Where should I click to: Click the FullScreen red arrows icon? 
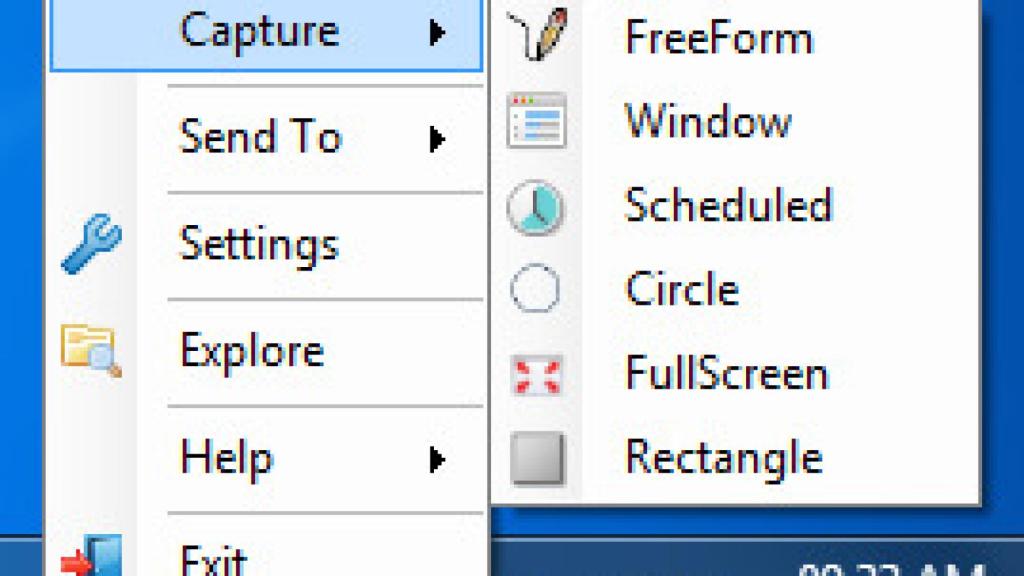[x=537, y=375]
